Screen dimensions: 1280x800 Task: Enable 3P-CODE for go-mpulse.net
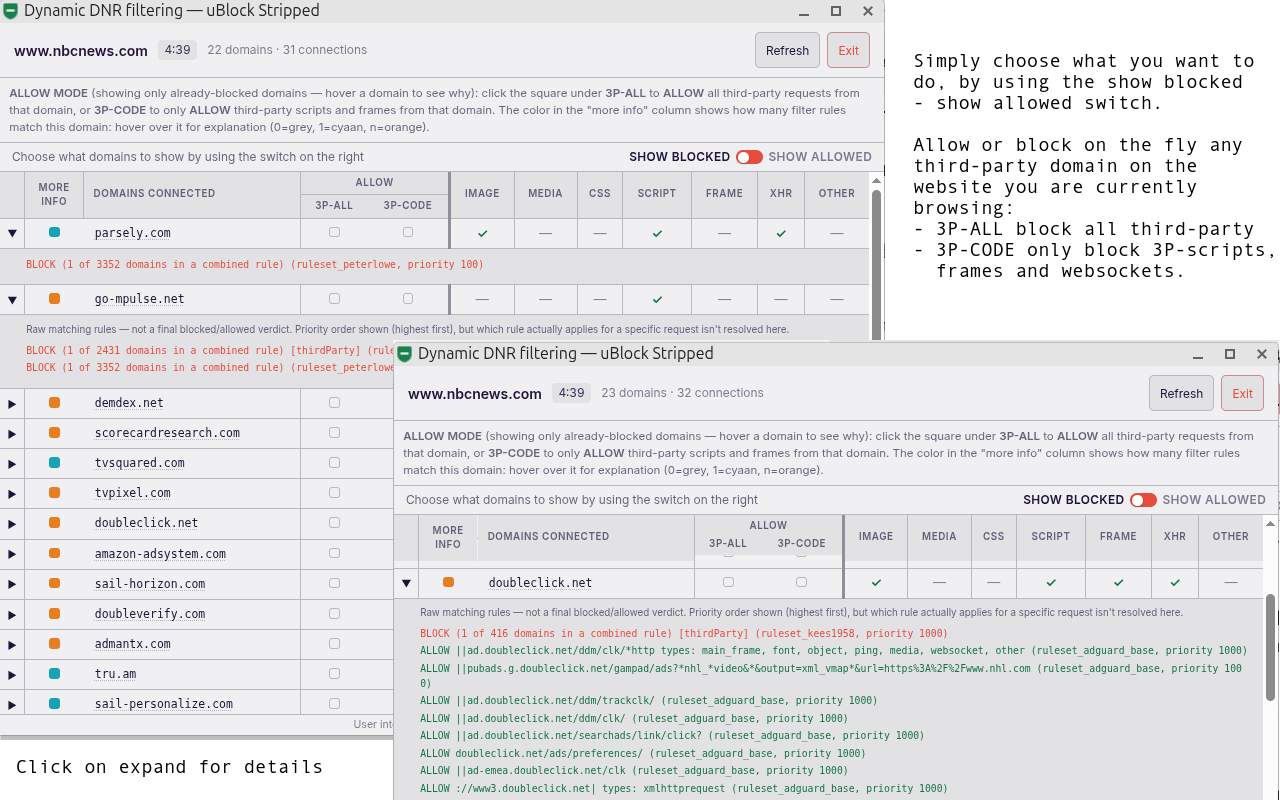coord(408,298)
